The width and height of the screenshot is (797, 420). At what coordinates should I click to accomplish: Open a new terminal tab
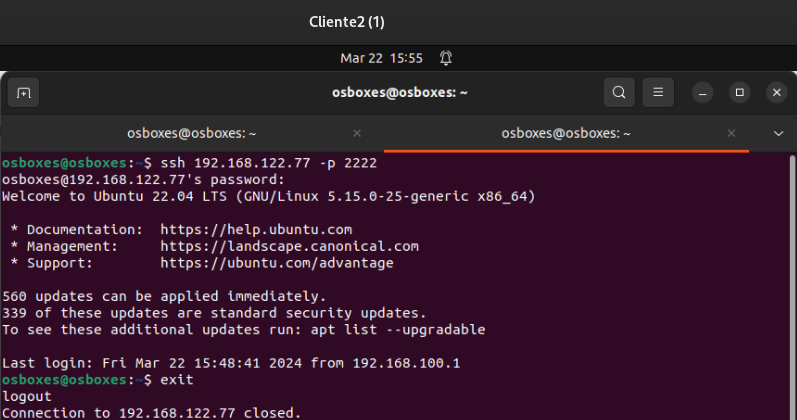23,93
